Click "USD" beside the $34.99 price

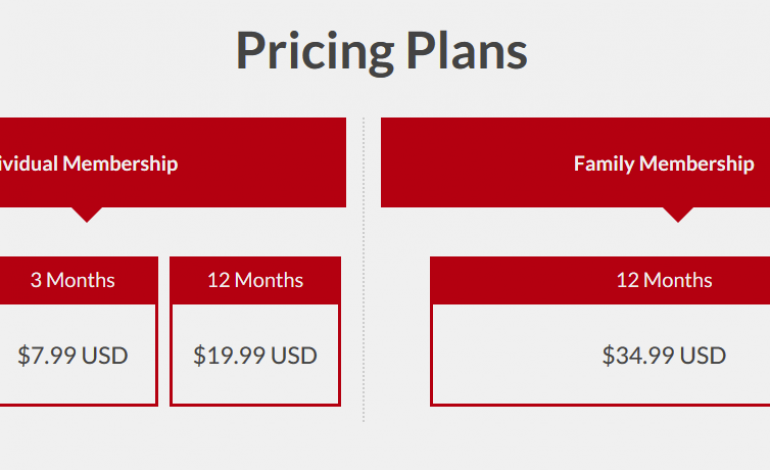tap(703, 355)
